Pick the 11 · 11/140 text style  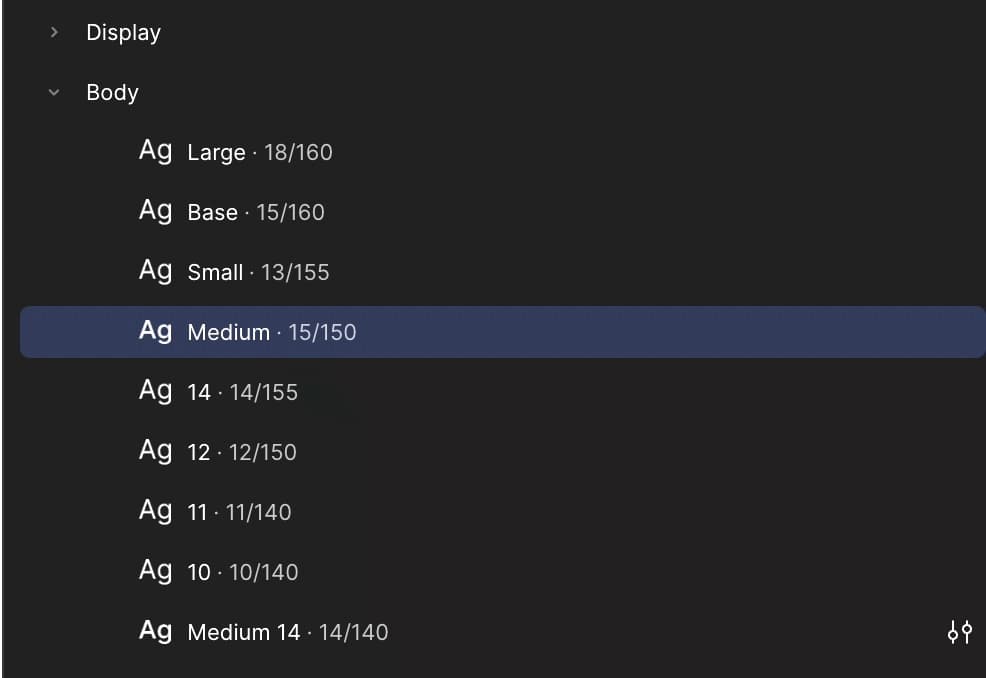503,512
